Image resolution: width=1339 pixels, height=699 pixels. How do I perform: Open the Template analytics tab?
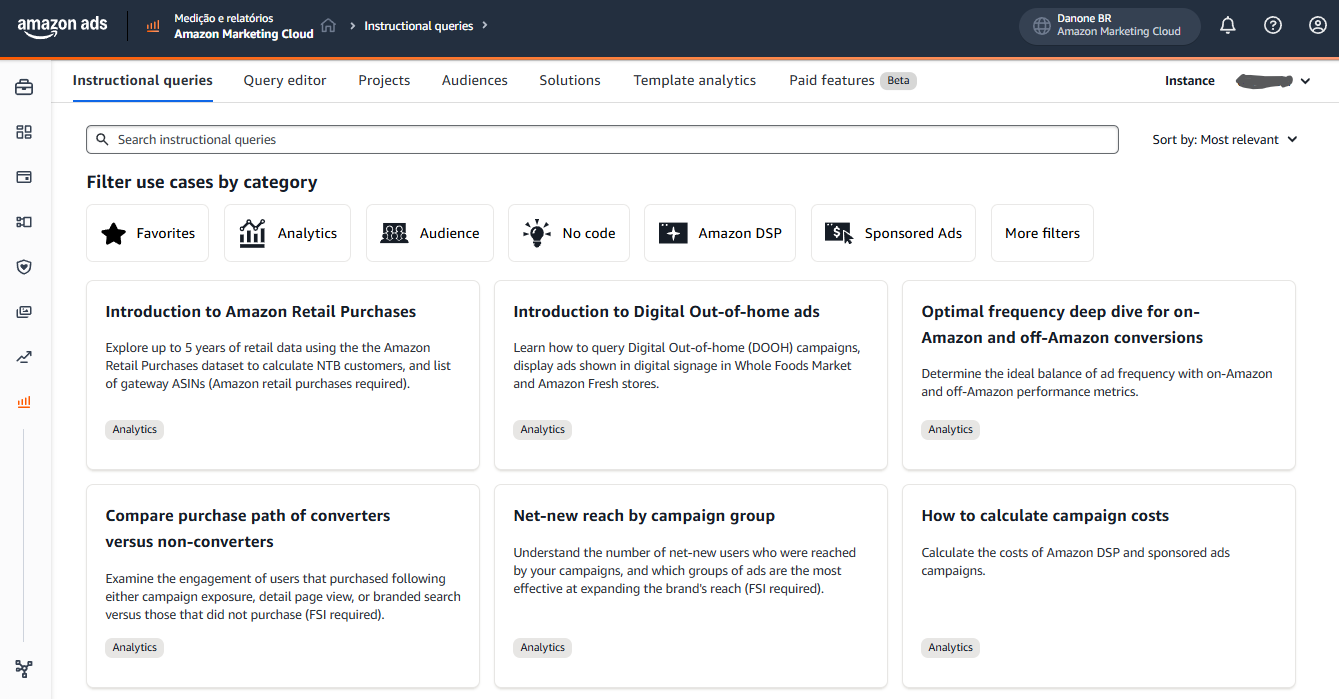(x=695, y=80)
